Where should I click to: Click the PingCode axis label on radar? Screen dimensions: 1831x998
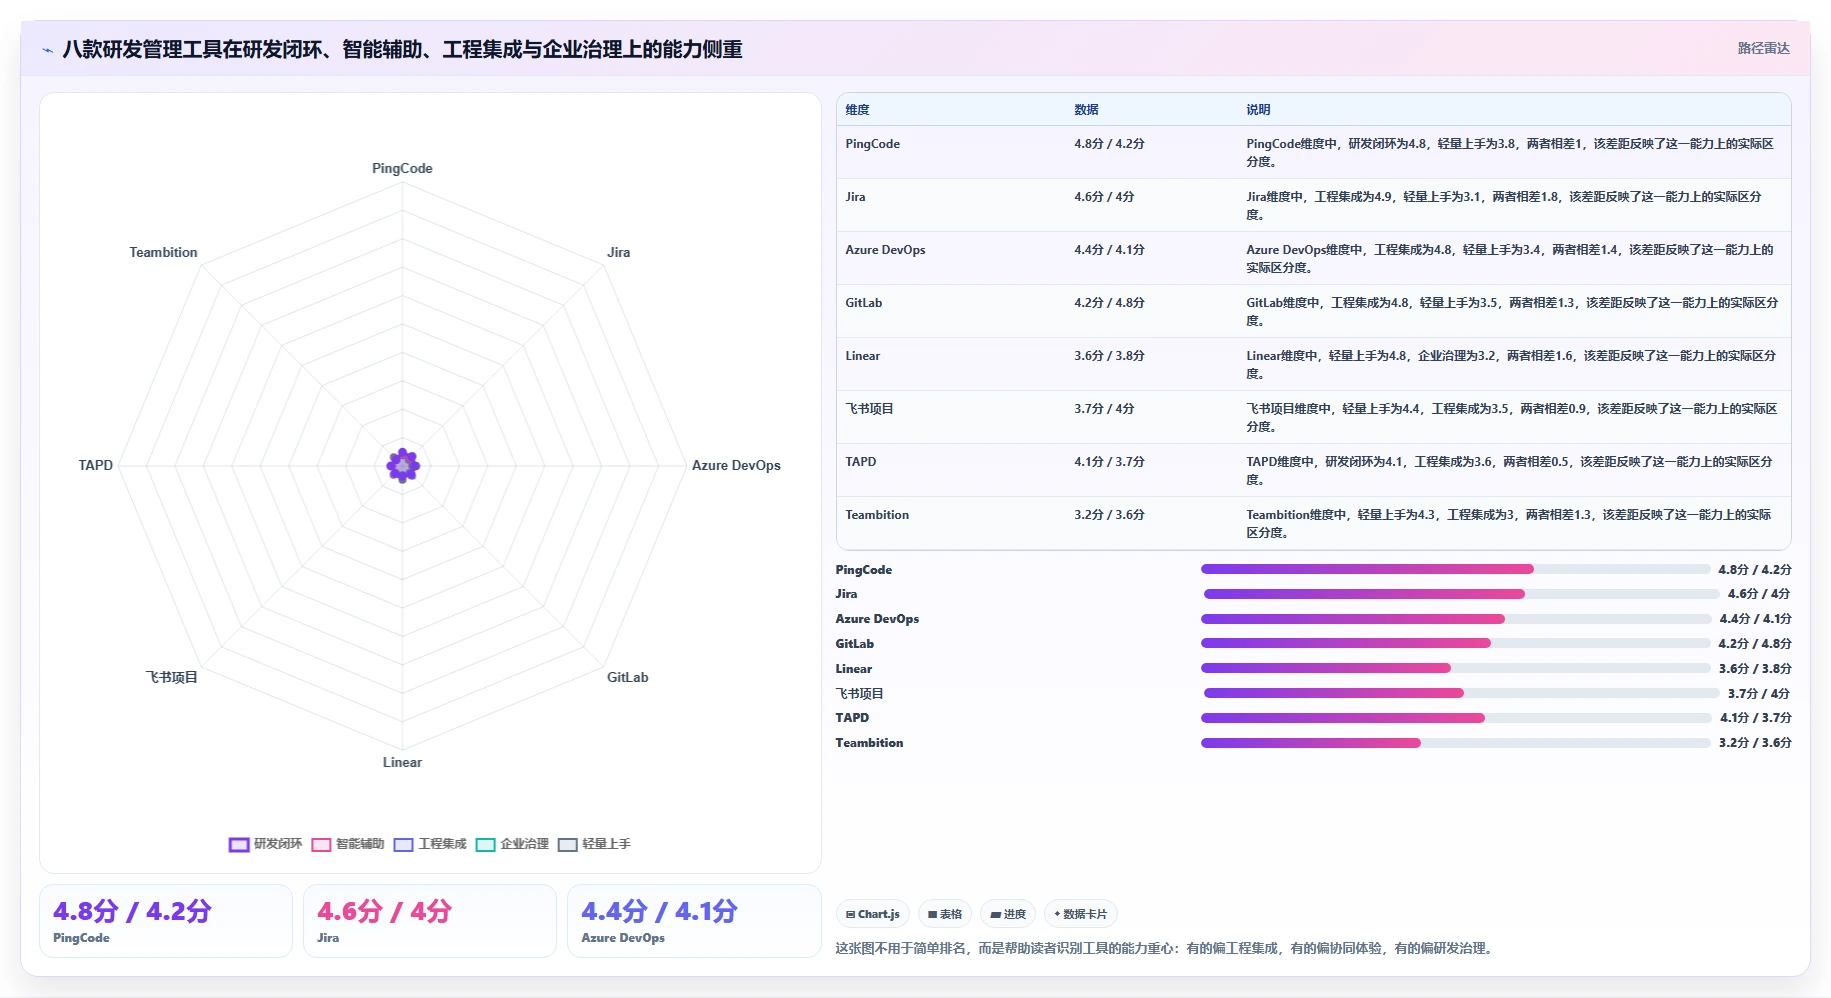point(402,168)
